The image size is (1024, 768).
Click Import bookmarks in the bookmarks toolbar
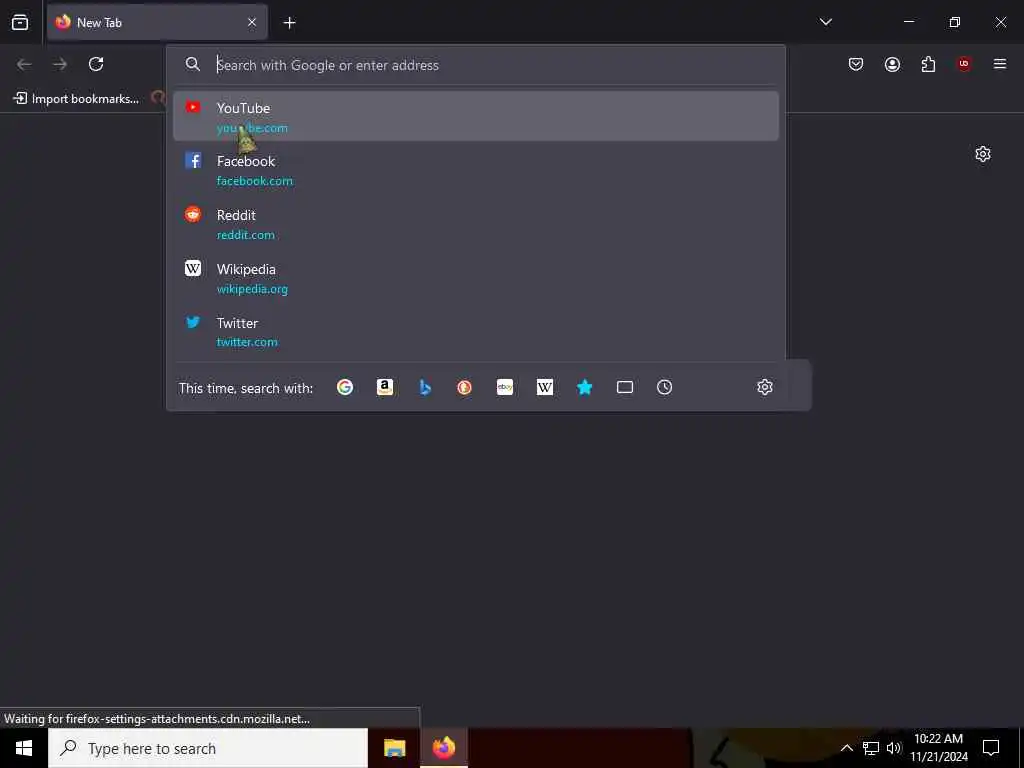tap(76, 99)
